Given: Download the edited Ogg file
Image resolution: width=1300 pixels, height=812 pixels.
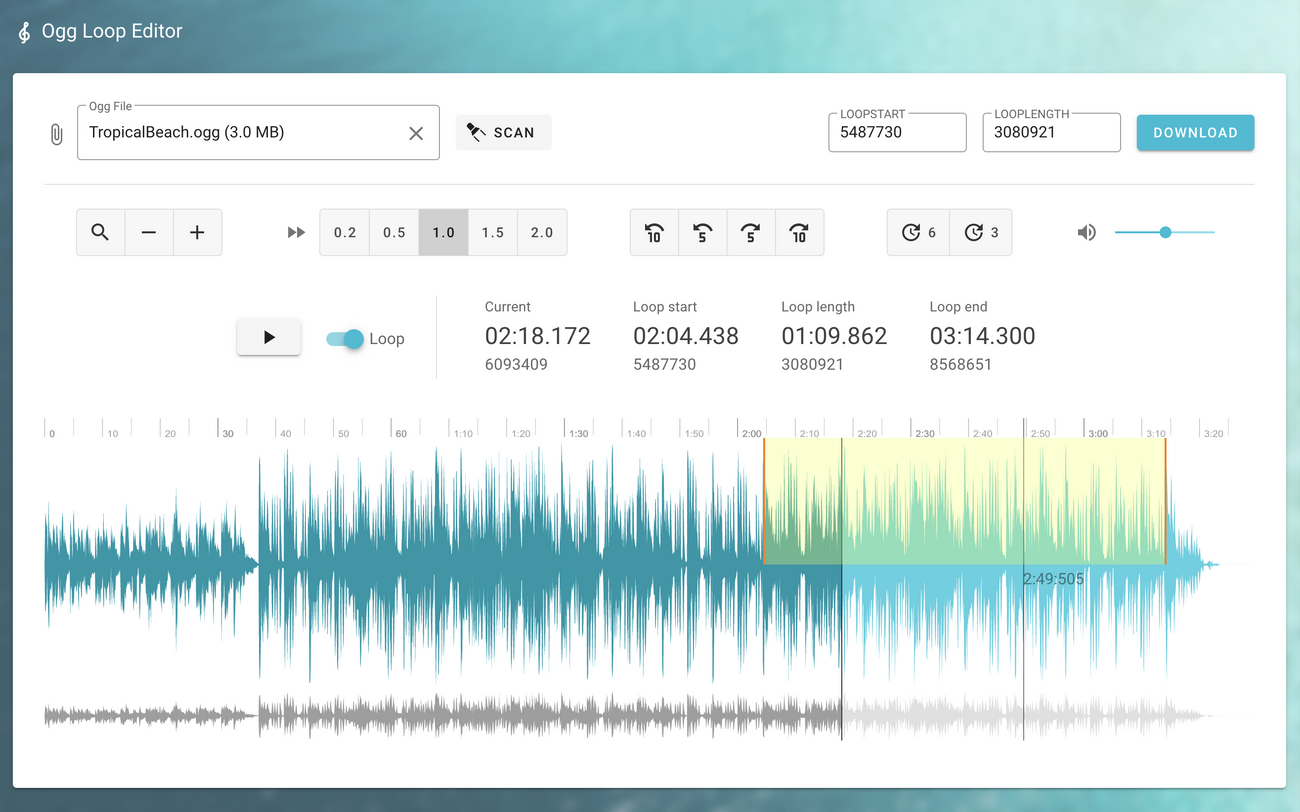Looking at the screenshot, I should (1195, 132).
